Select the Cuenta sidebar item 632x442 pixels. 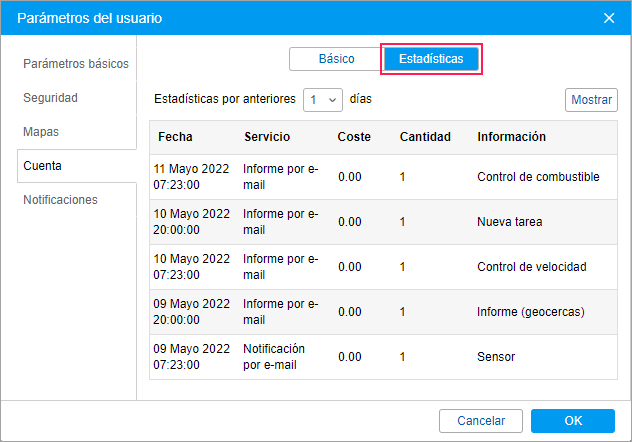point(43,166)
